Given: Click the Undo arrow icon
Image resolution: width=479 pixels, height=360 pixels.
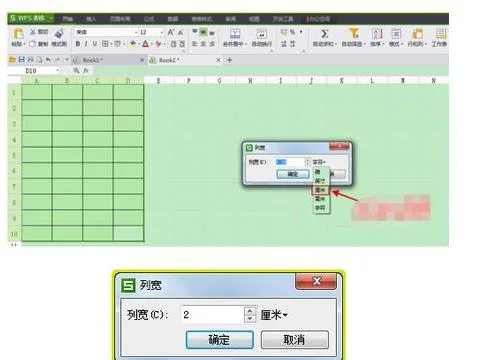Looking at the screenshot, I should coord(48,60).
